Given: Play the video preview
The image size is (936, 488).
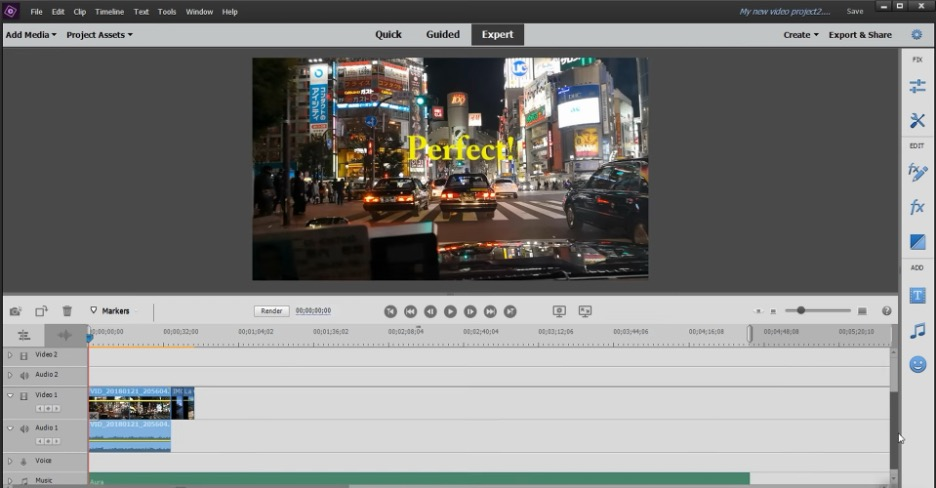Looking at the screenshot, I should pos(450,311).
